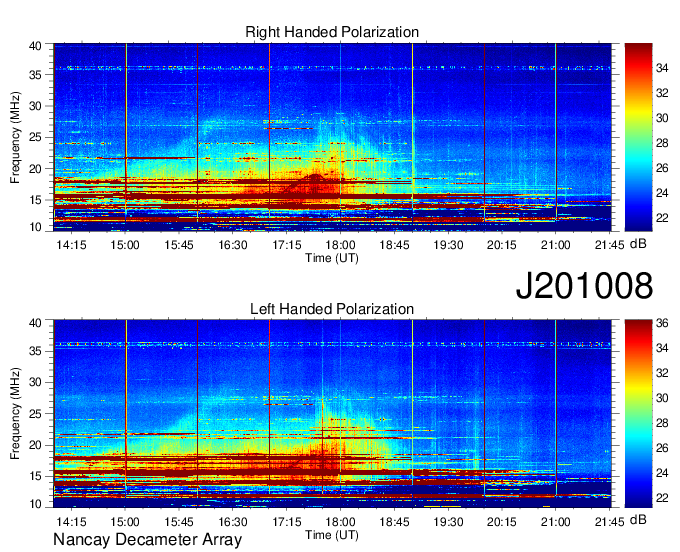Click 16:30 tick on Left Handed plot
The height and width of the screenshot is (552, 680).
pyautogui.click(x=232, y=522)
